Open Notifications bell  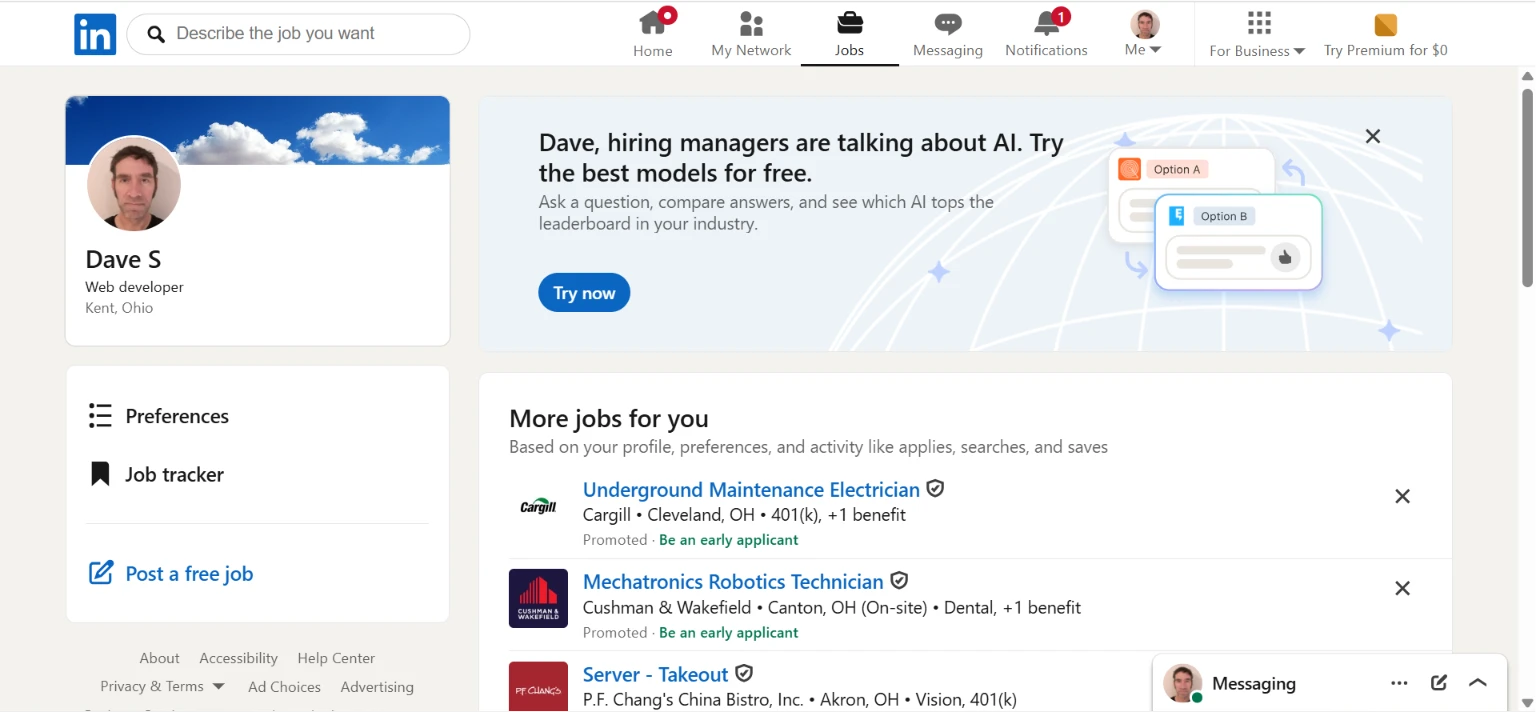click(x=1046, y=34)
